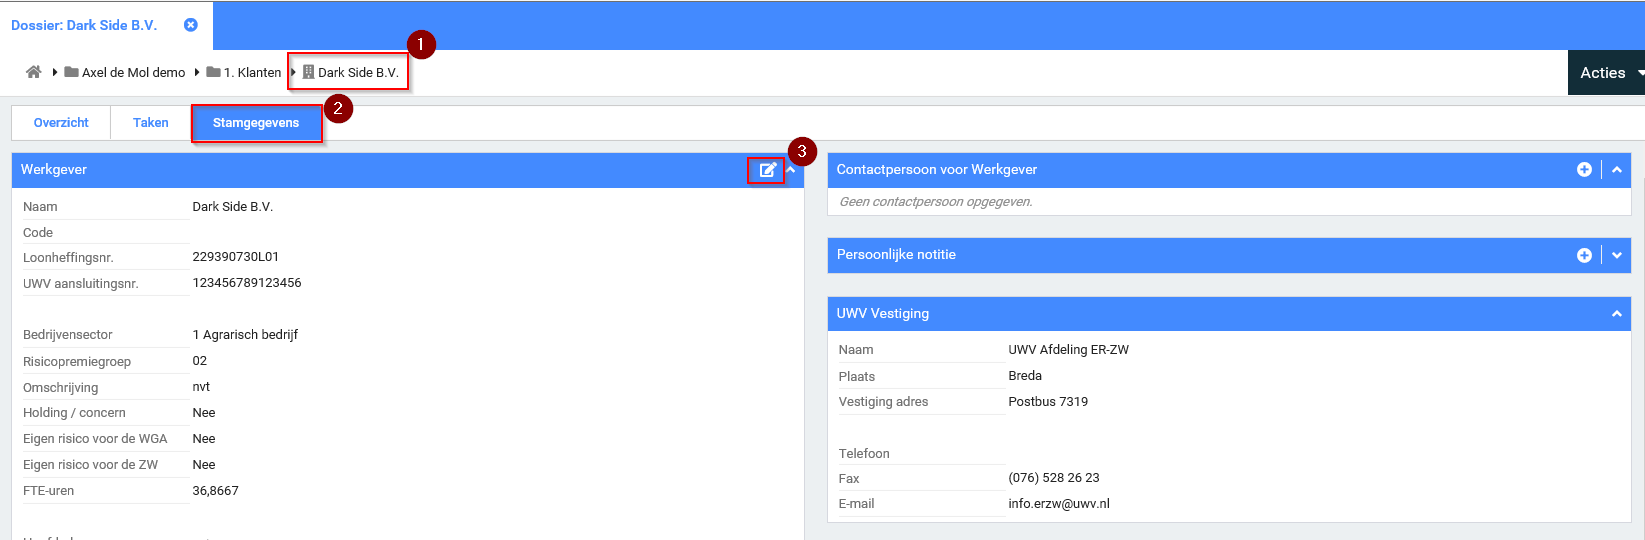Open the Taken tab
The image size is (1645, 540).
(x=151, y=123)
